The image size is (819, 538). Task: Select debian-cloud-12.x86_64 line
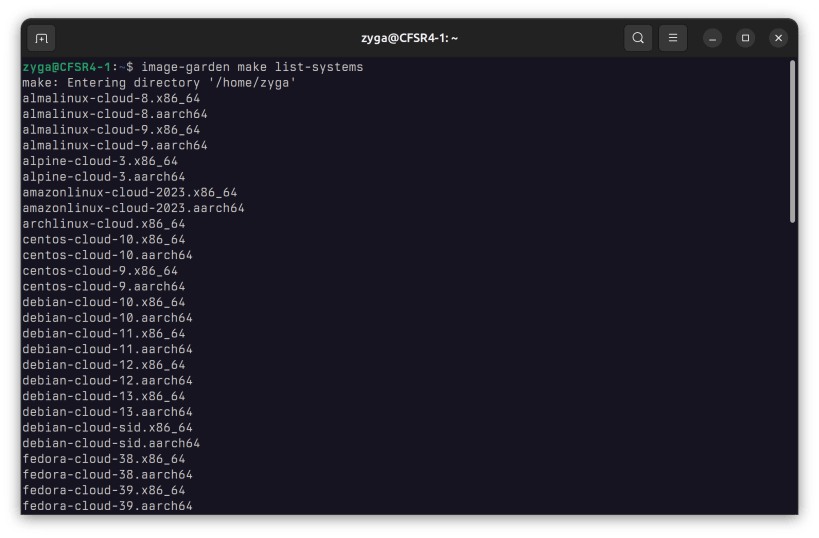click(104, 365)
